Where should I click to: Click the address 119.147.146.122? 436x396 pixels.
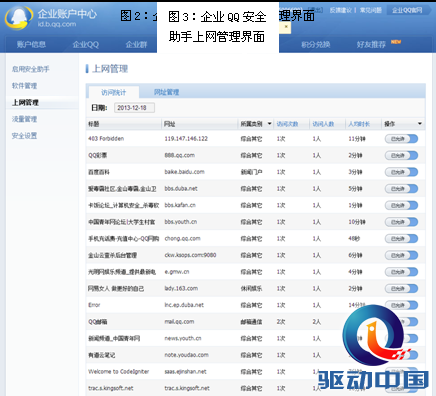pos(186,139)
